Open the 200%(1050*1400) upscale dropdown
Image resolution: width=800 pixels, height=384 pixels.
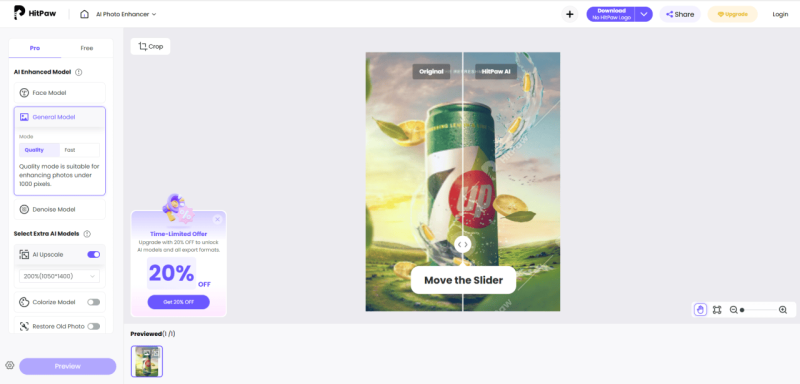(x=59, y=276)
